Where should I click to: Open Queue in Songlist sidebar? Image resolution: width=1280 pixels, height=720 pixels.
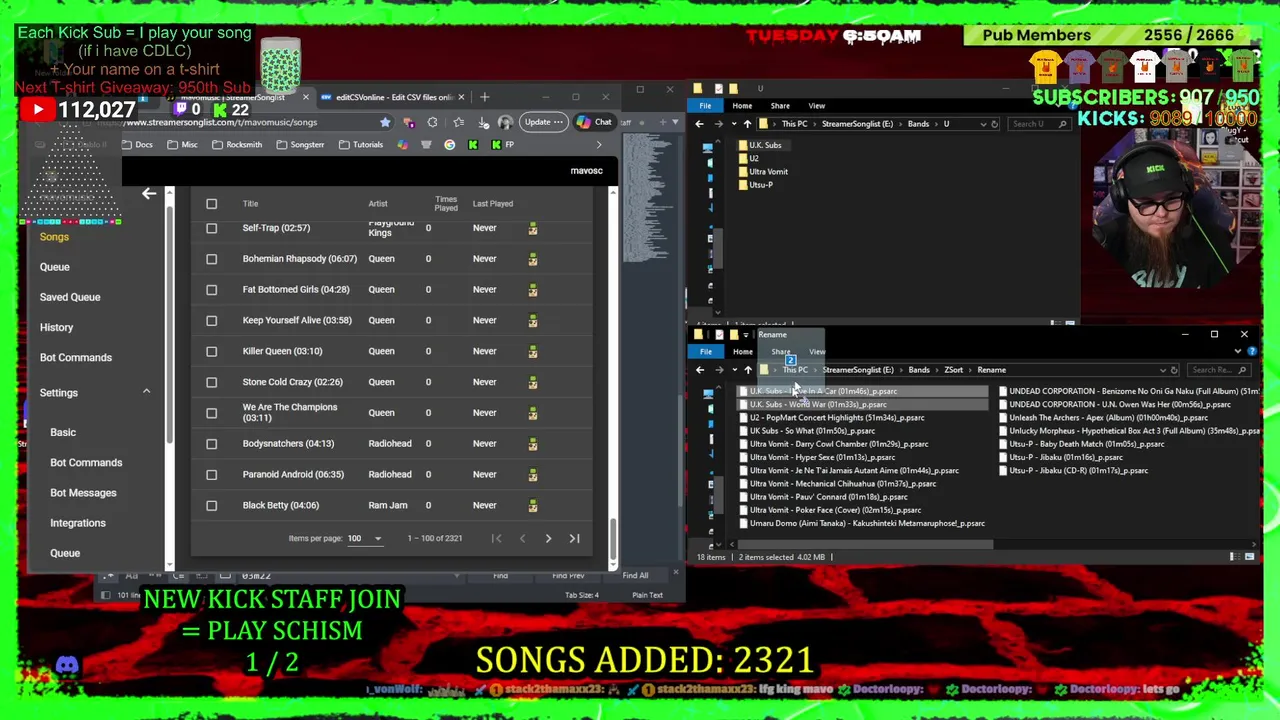click(55, 267)
